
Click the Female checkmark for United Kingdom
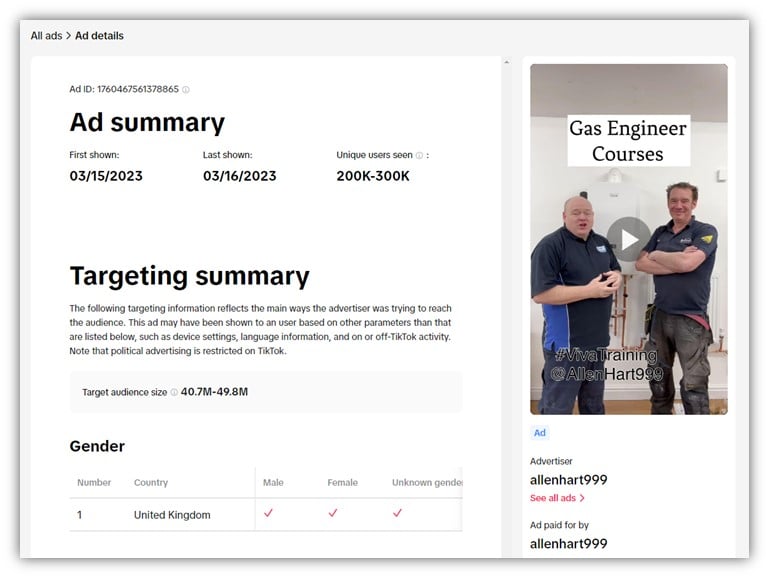pos(333,513)
